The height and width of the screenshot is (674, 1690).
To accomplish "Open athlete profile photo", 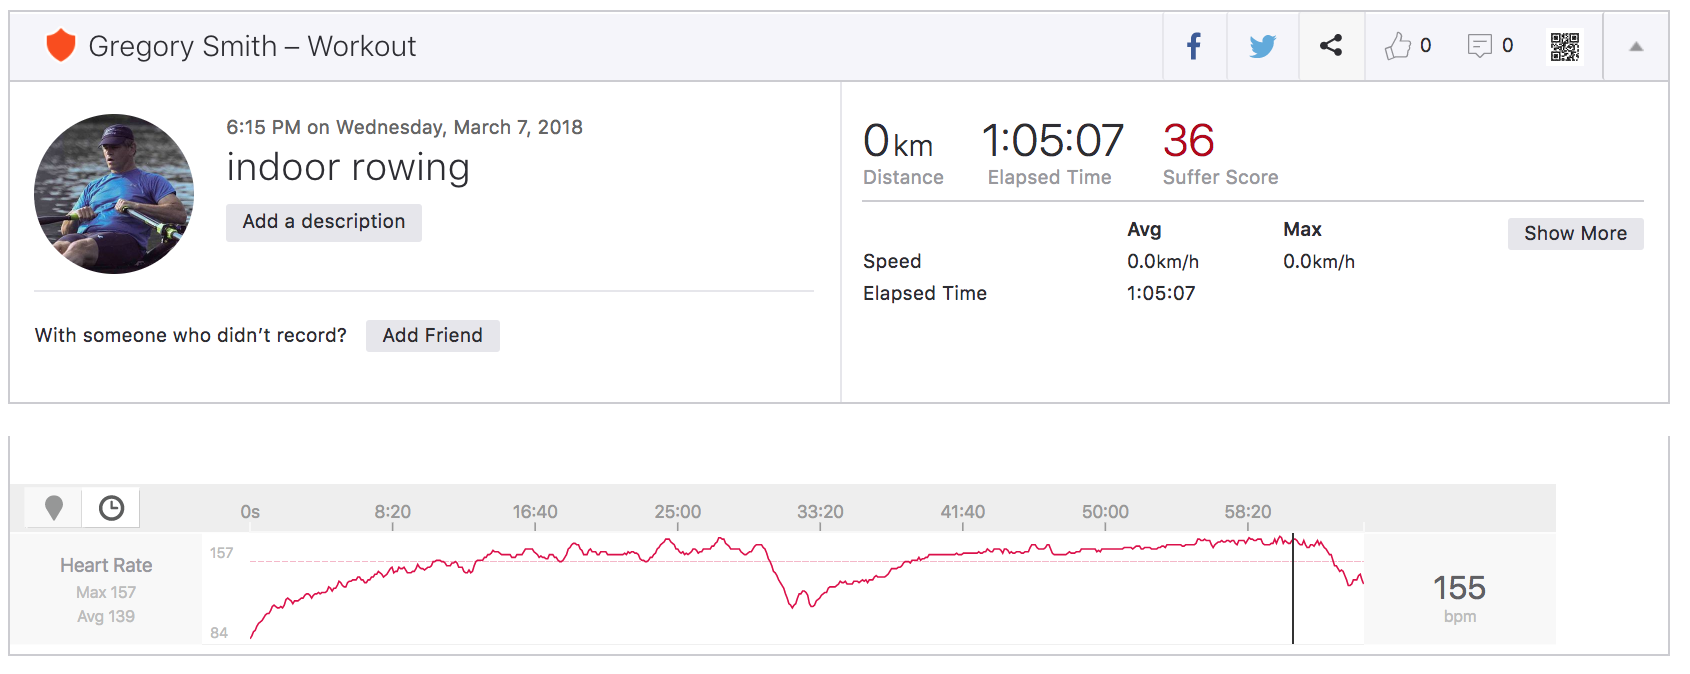I will coord(114,194).
